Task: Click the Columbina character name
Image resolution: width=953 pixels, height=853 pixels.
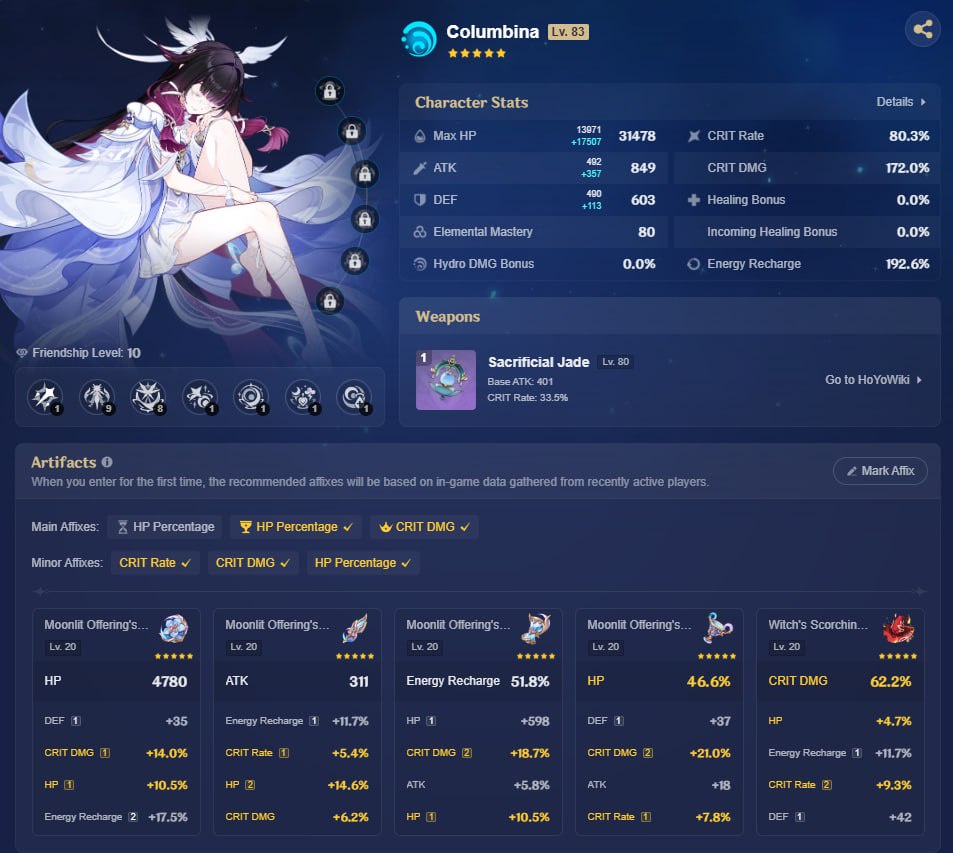Action: [492, 32]
